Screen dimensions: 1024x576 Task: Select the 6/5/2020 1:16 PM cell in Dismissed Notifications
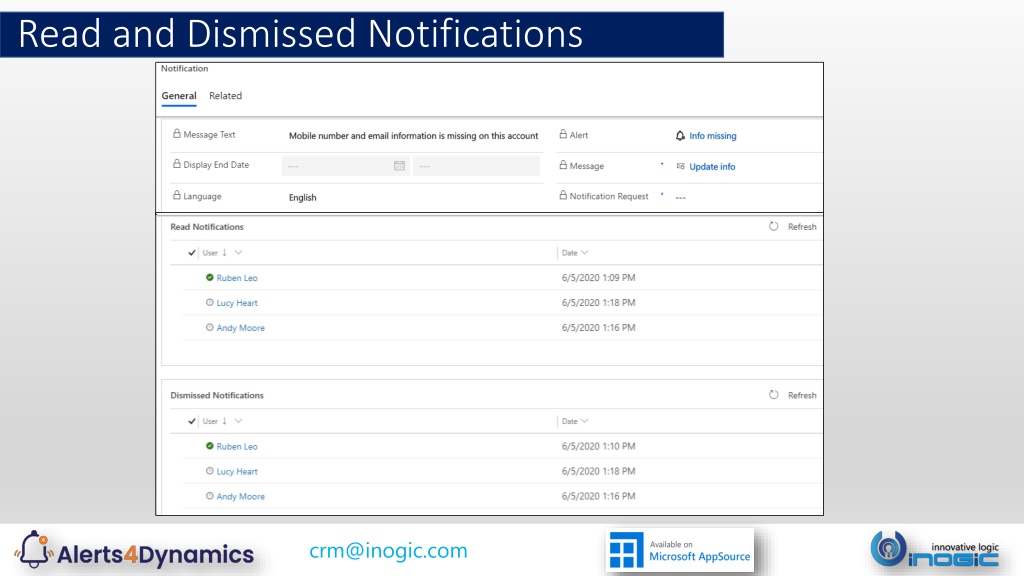point(598,496)
